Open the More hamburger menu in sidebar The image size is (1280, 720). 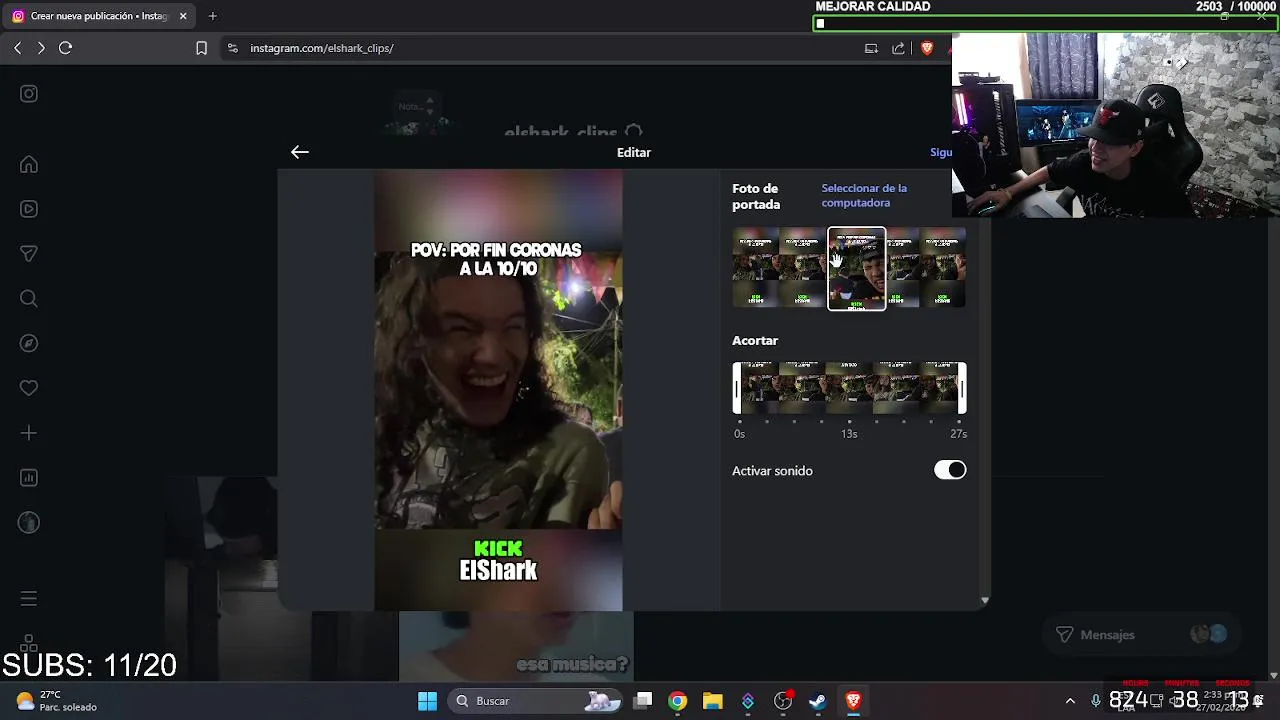tap(29, 599)
